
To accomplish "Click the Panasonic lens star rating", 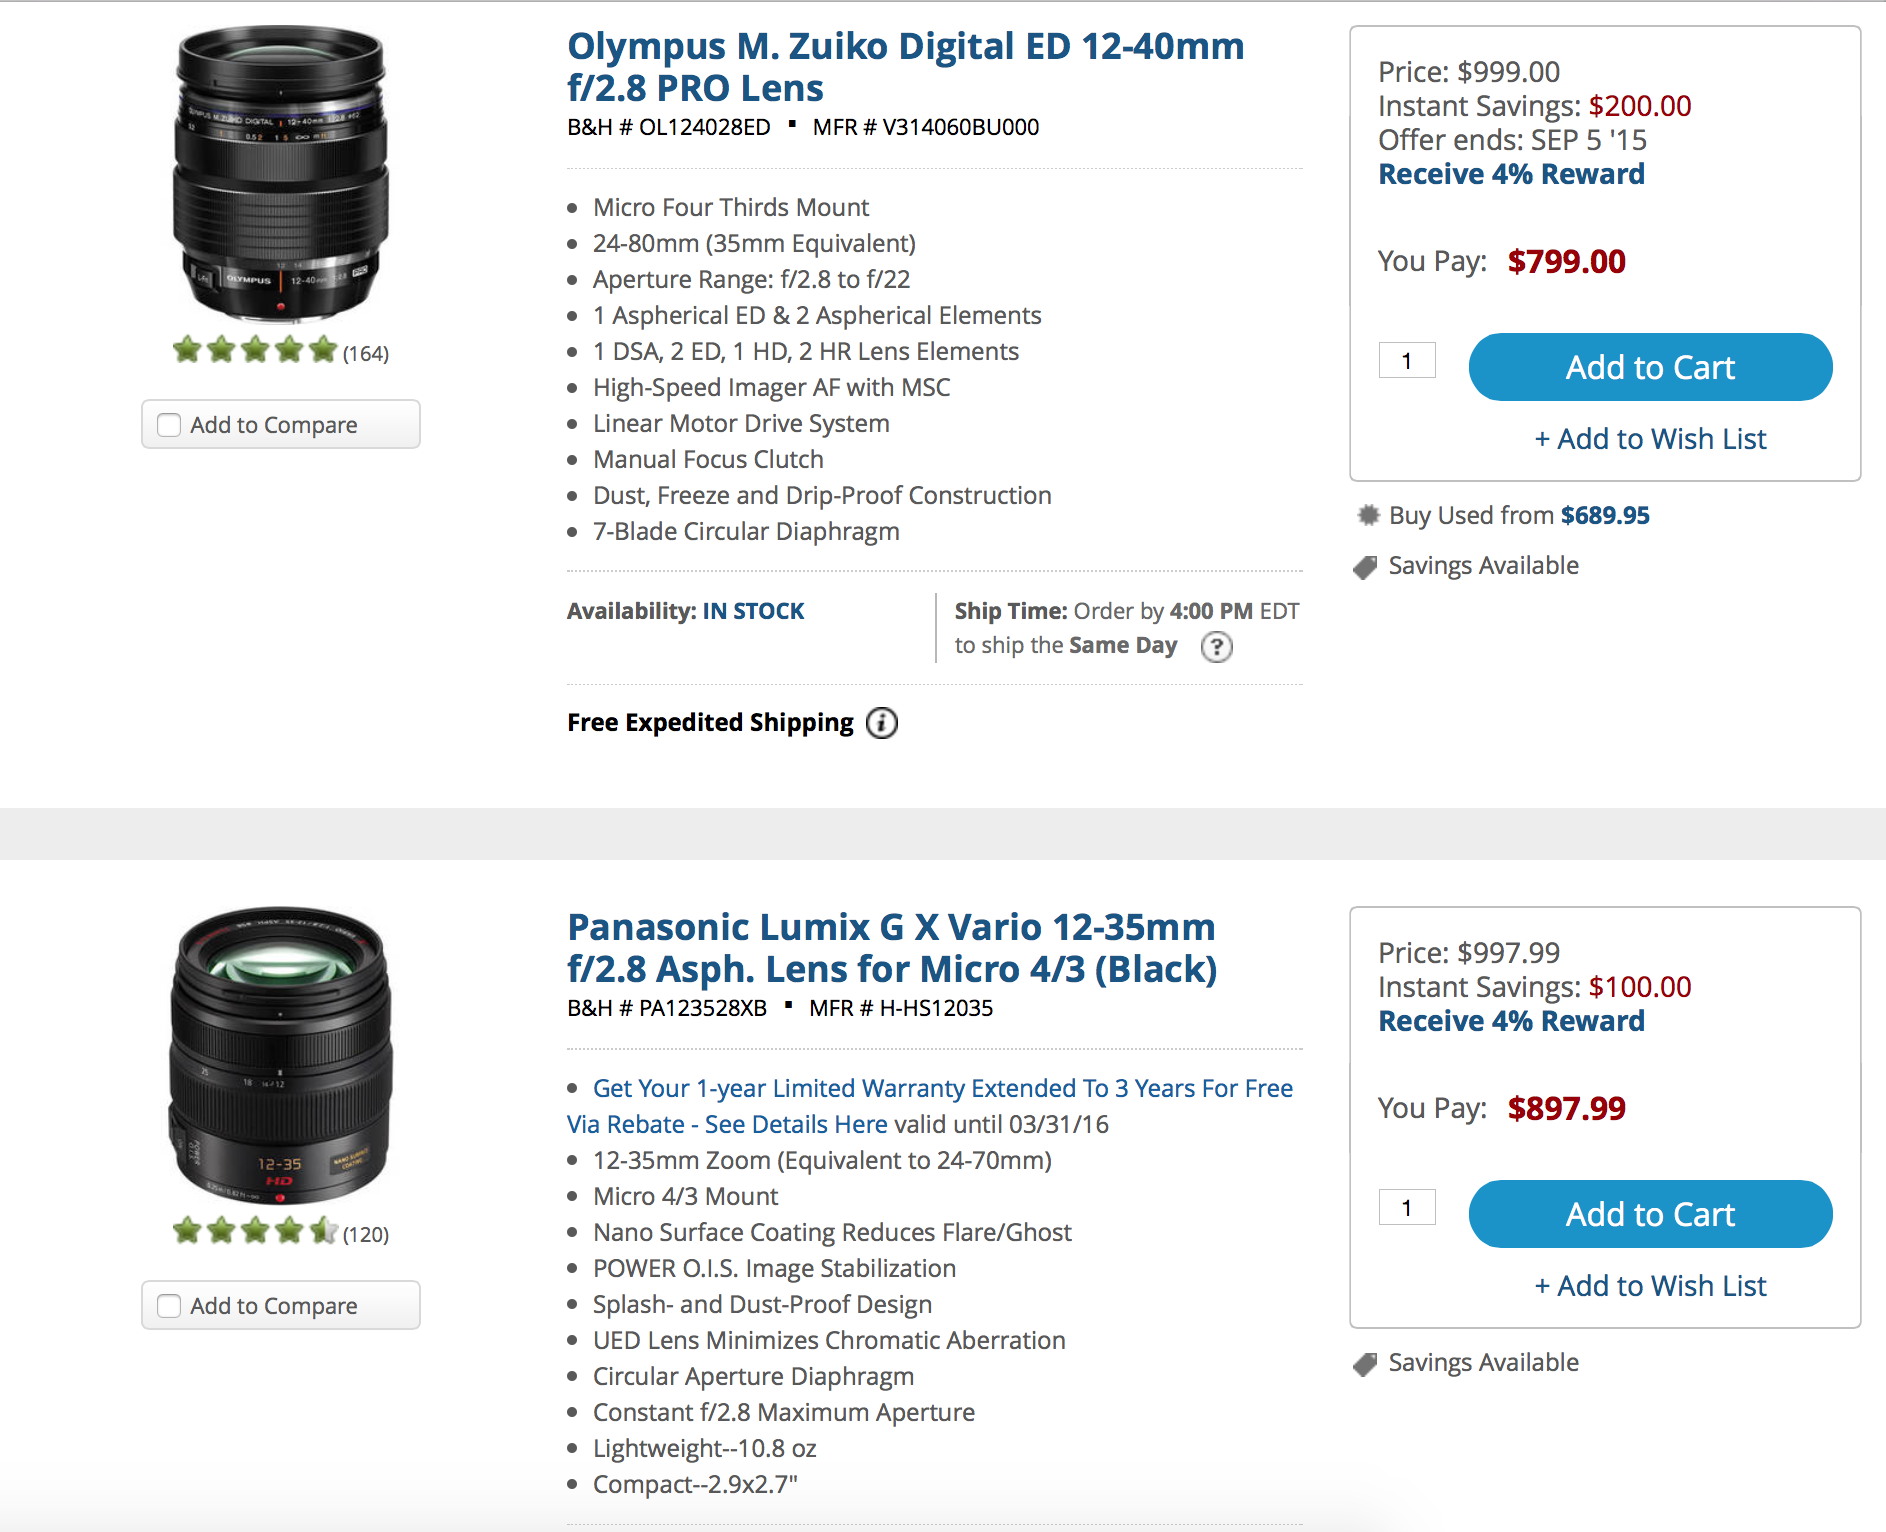I will [x=255, y=1231].
